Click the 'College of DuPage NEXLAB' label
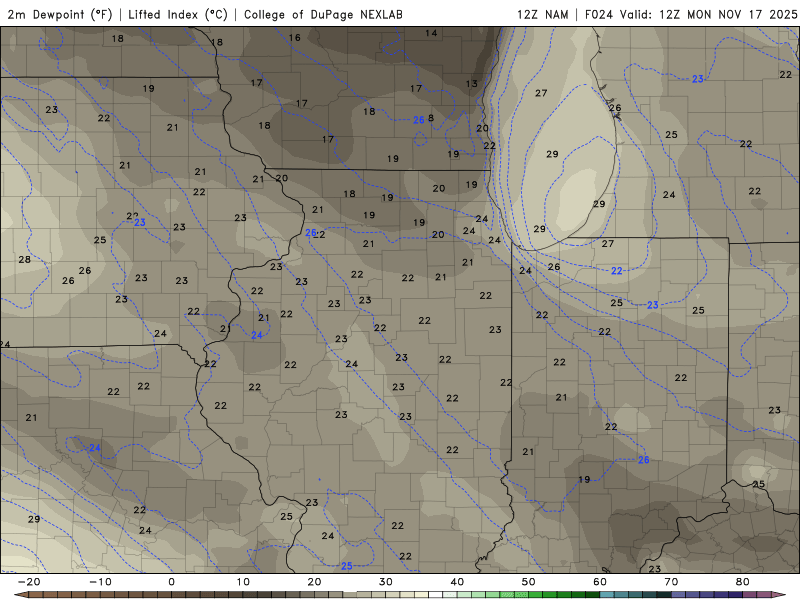This screenshot has height=600, width=800. tap(323, 14)
